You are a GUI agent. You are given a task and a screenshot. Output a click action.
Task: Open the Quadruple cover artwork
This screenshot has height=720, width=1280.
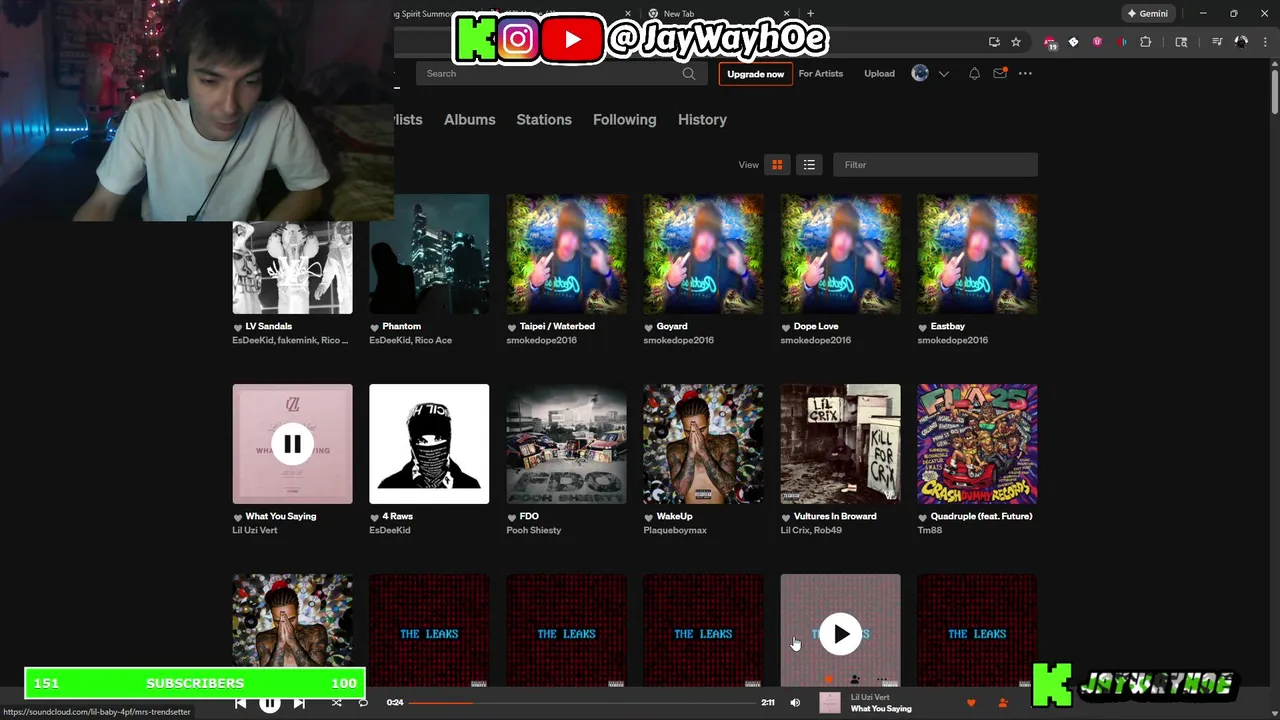tap(977, 444)
